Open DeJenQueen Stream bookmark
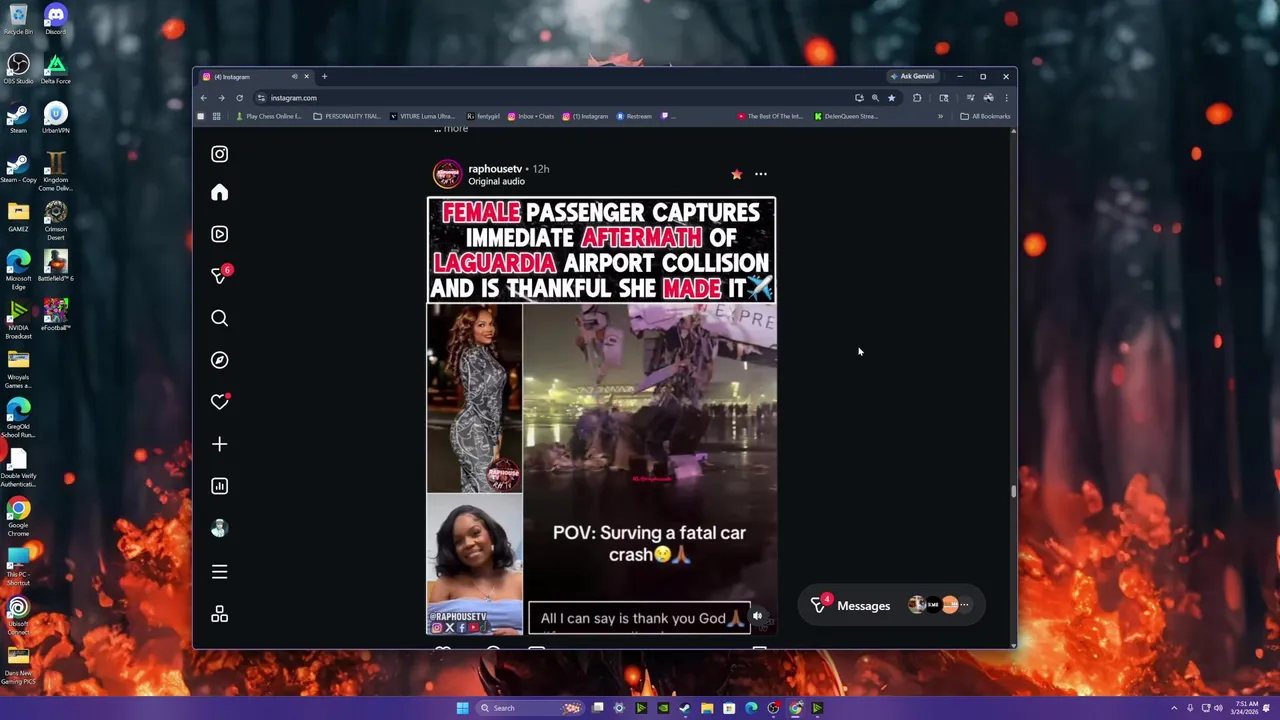 tap(846, 116)
